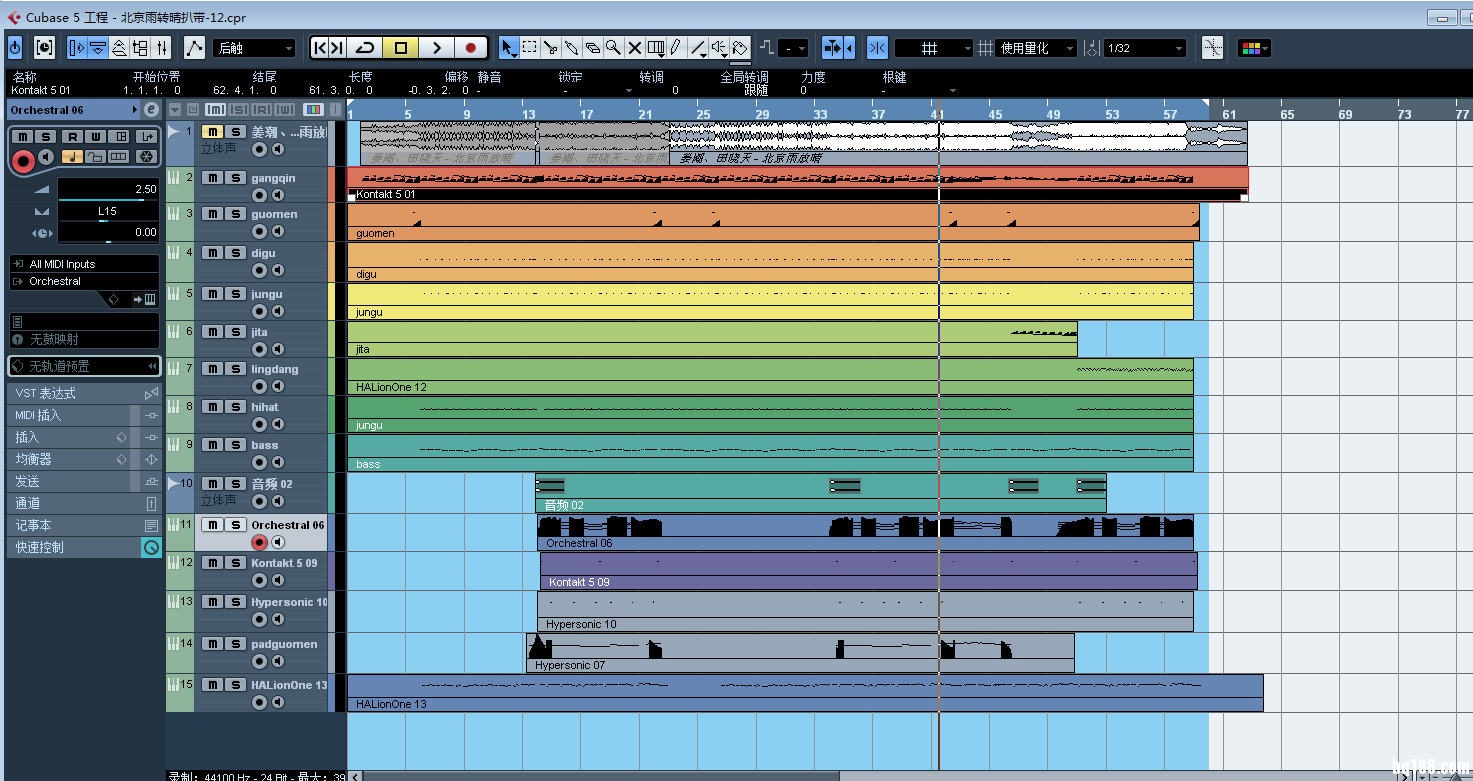This screenshot has width=1473, height=781.
Task: Open the 1/32 quantize value dropdown
Action: click(1144, 47)
